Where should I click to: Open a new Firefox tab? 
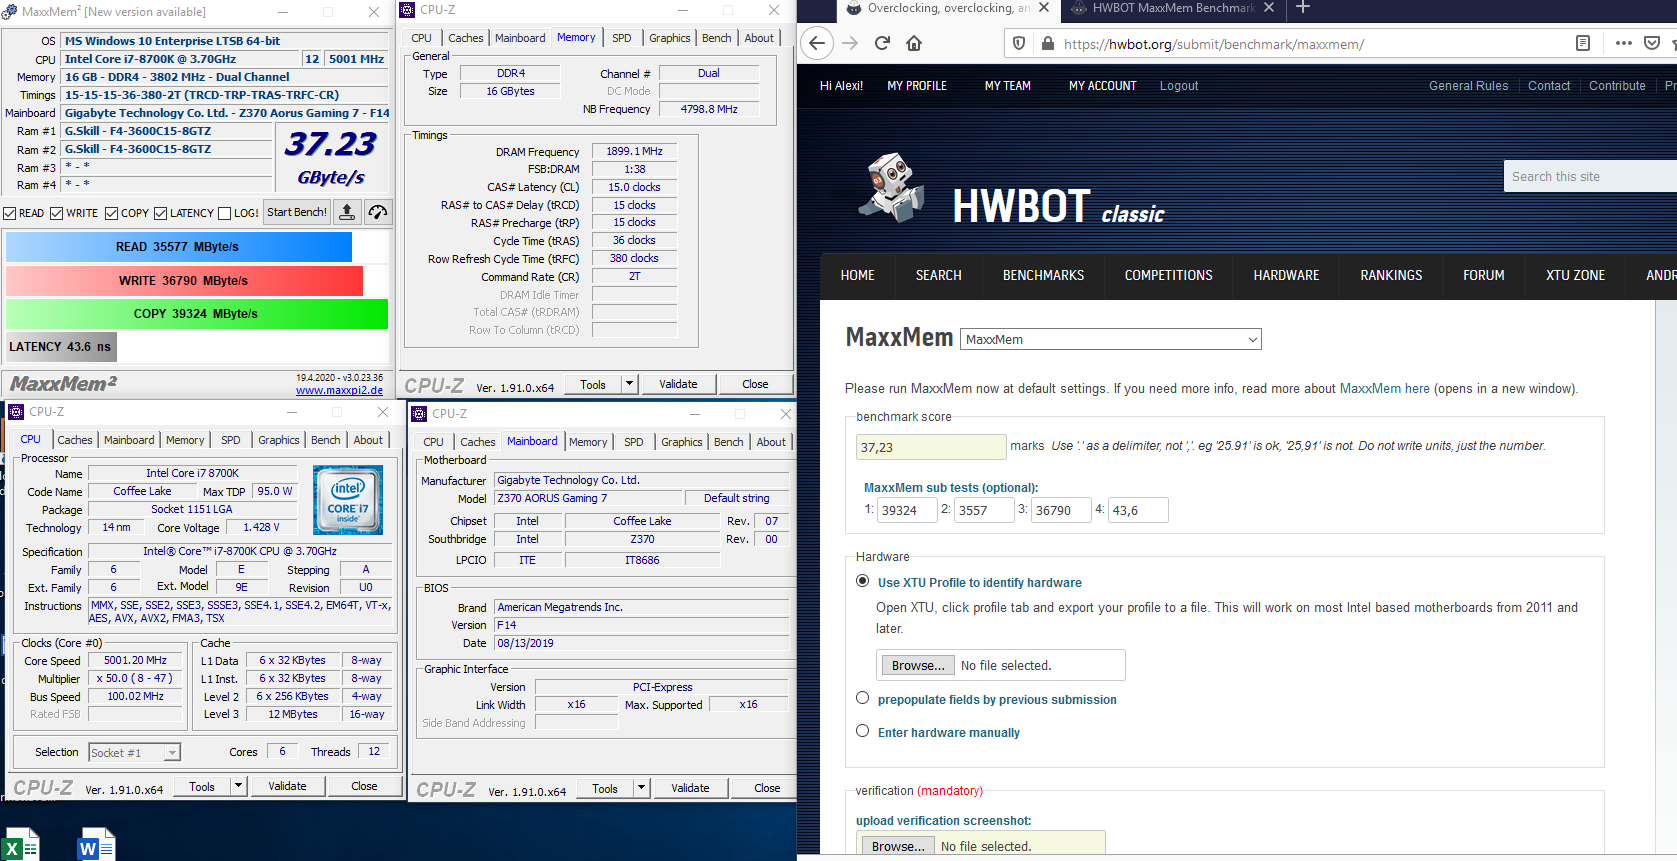(1302, 8)
